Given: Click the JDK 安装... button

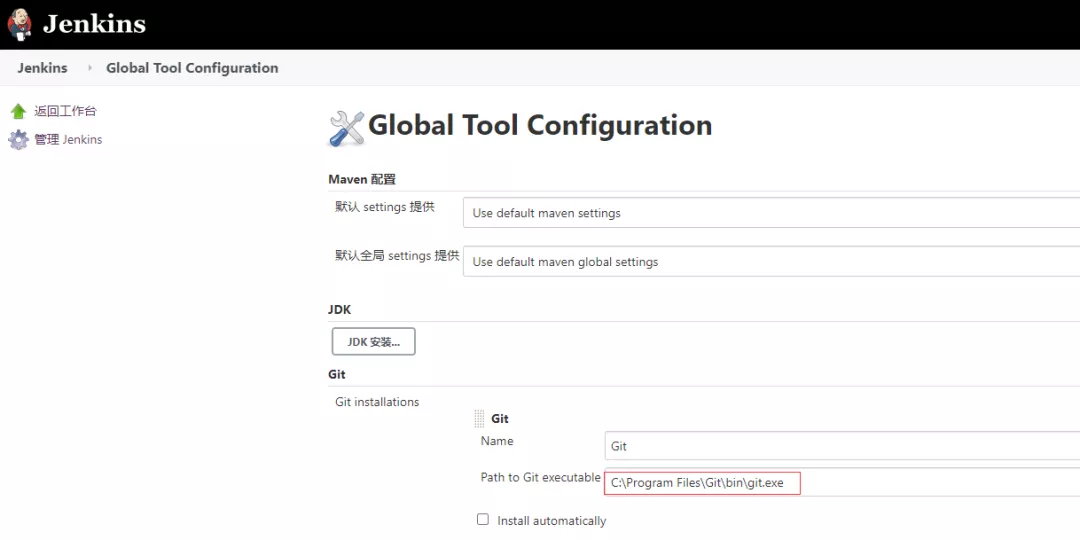Looking at the screenshot, I should pos(373,342).
